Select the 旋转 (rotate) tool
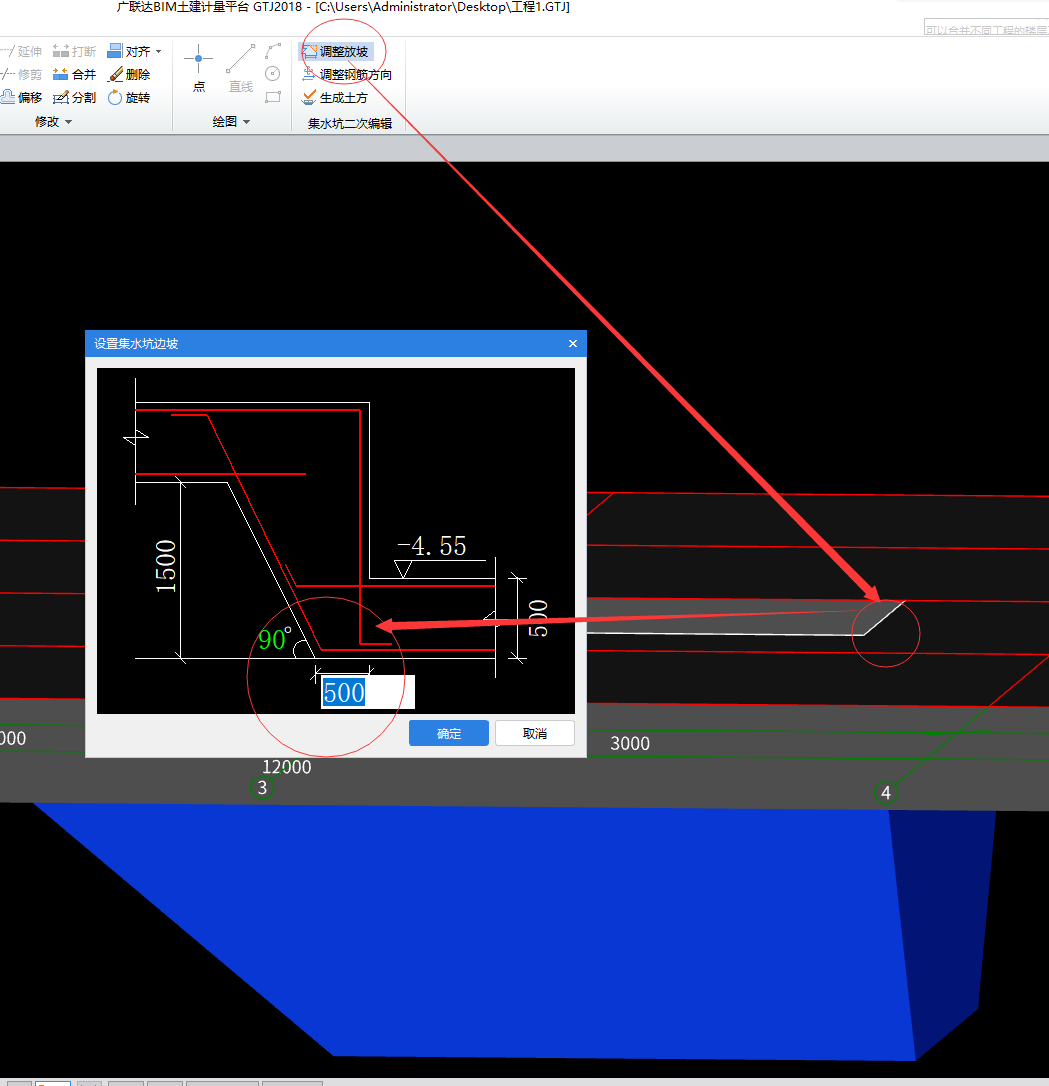The height and width of the screenshot is (1086, 1049). [x=129, y=97]
